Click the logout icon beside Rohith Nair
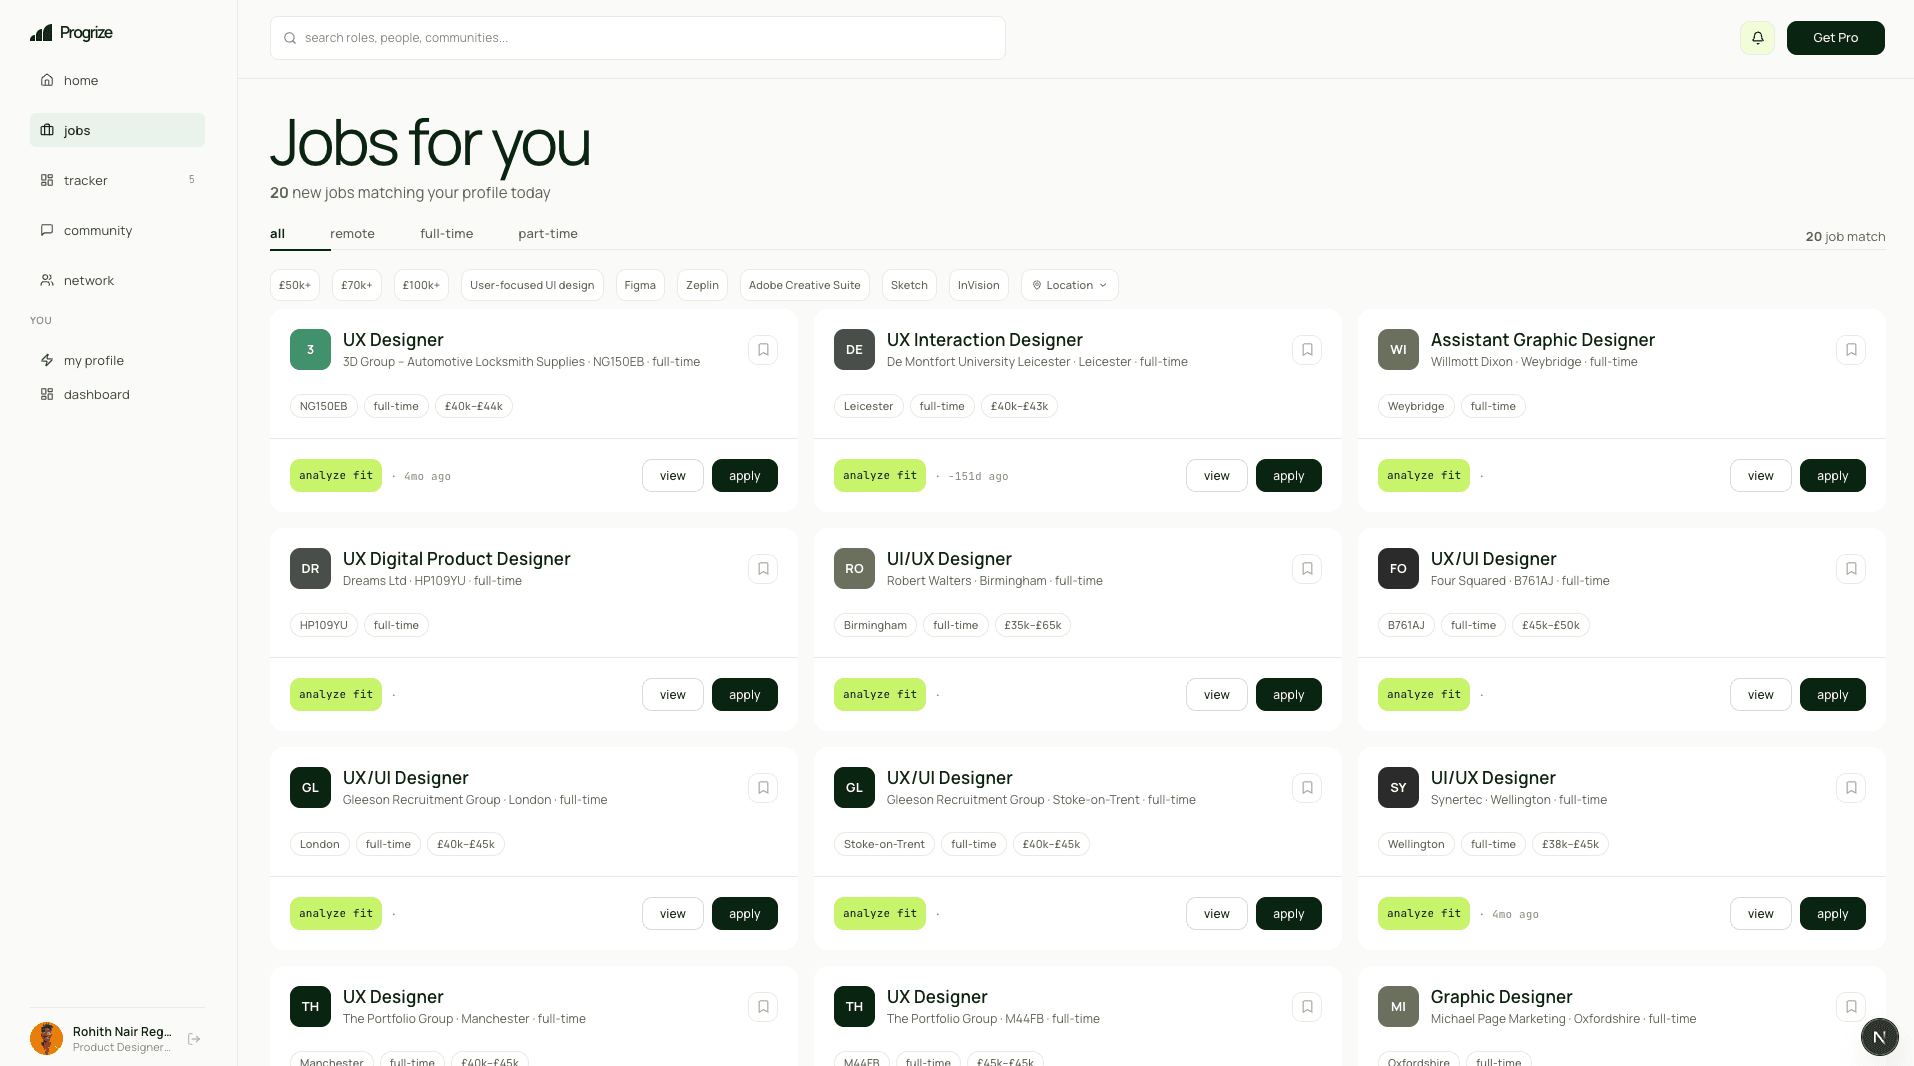 pos(194,1039)
